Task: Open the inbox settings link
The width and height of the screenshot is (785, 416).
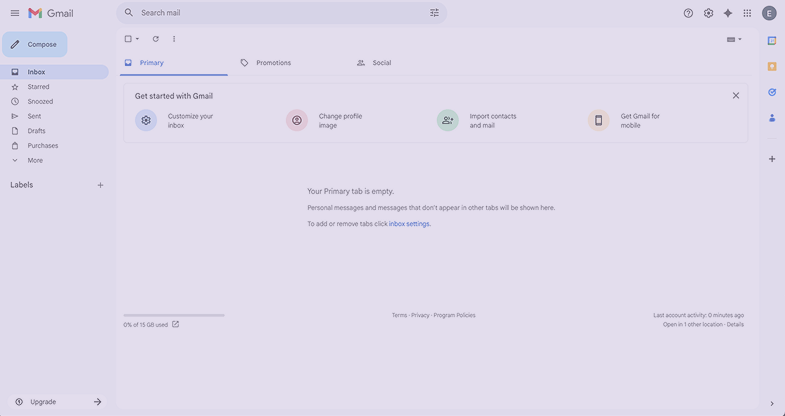Action: [x=409, y=224]
